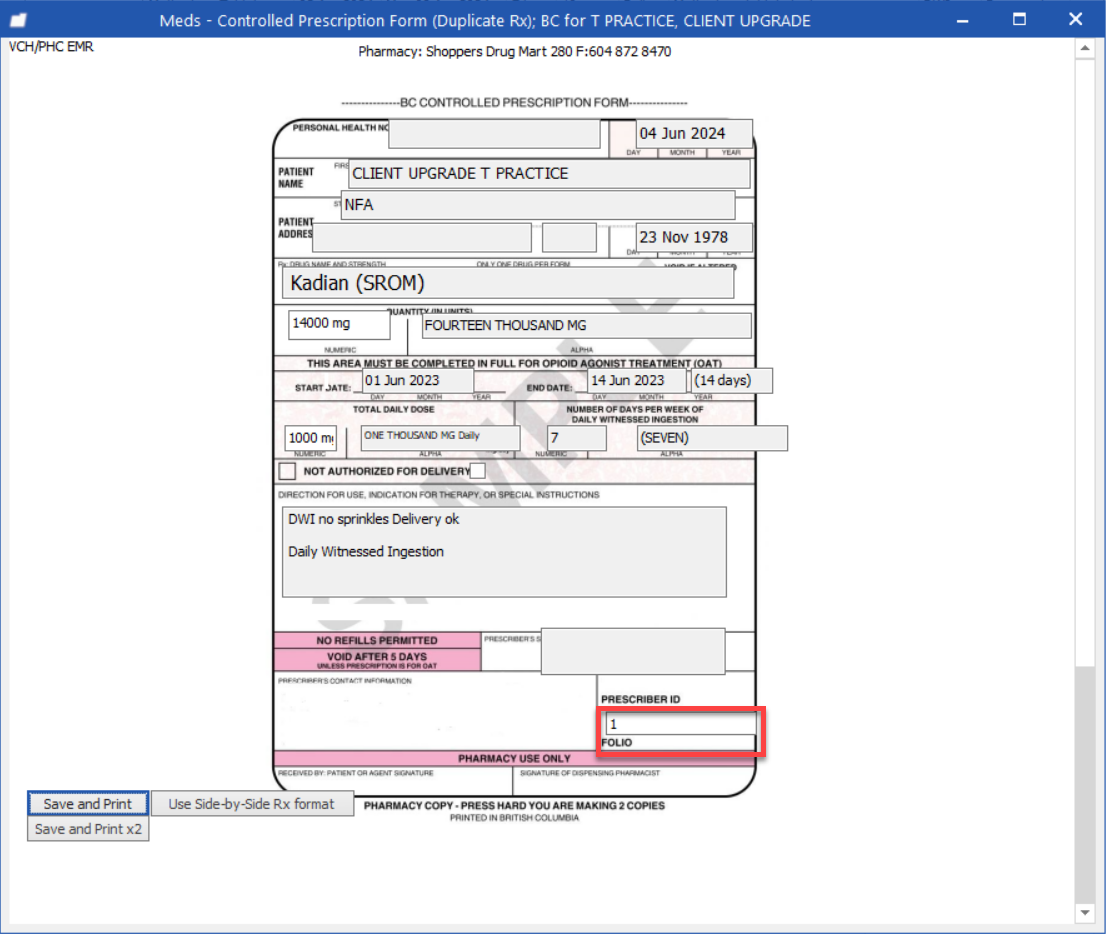The height and width of the screenshot is (934, 1106).
Task: Select the end date field 14 Jun 2023
Action: [635, 380]
